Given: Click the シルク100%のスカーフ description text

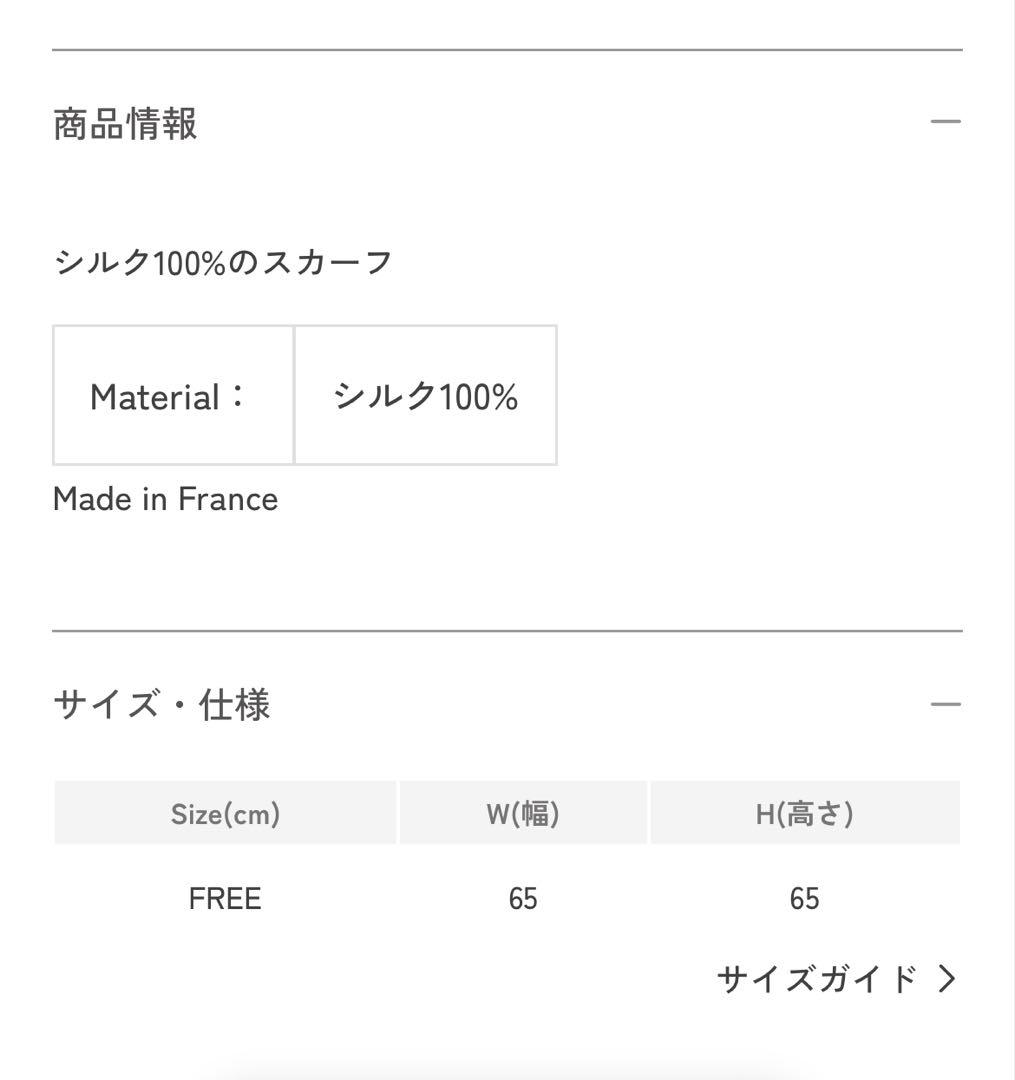Looking at the screenshot, I should pyautogui.click(x=222, y=259).
